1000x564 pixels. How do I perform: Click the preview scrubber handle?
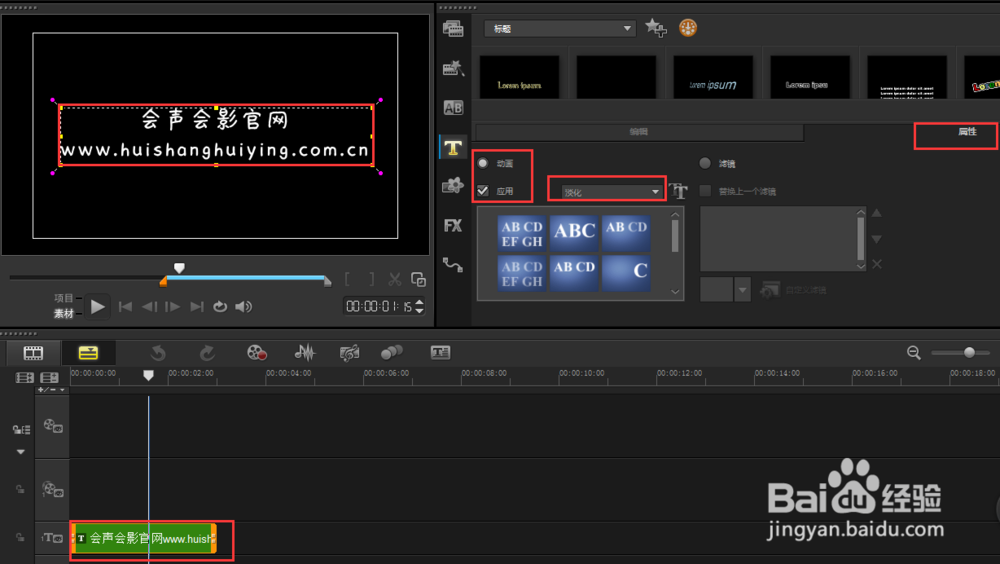pos(179,268)
